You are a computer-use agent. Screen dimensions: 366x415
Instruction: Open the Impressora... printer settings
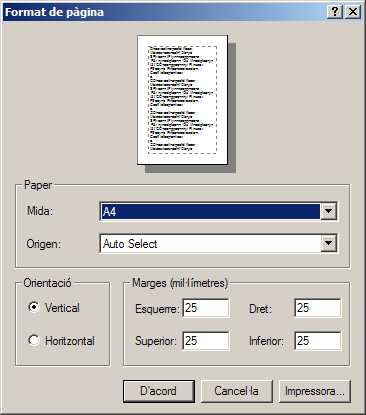click(x=315, y=391)
